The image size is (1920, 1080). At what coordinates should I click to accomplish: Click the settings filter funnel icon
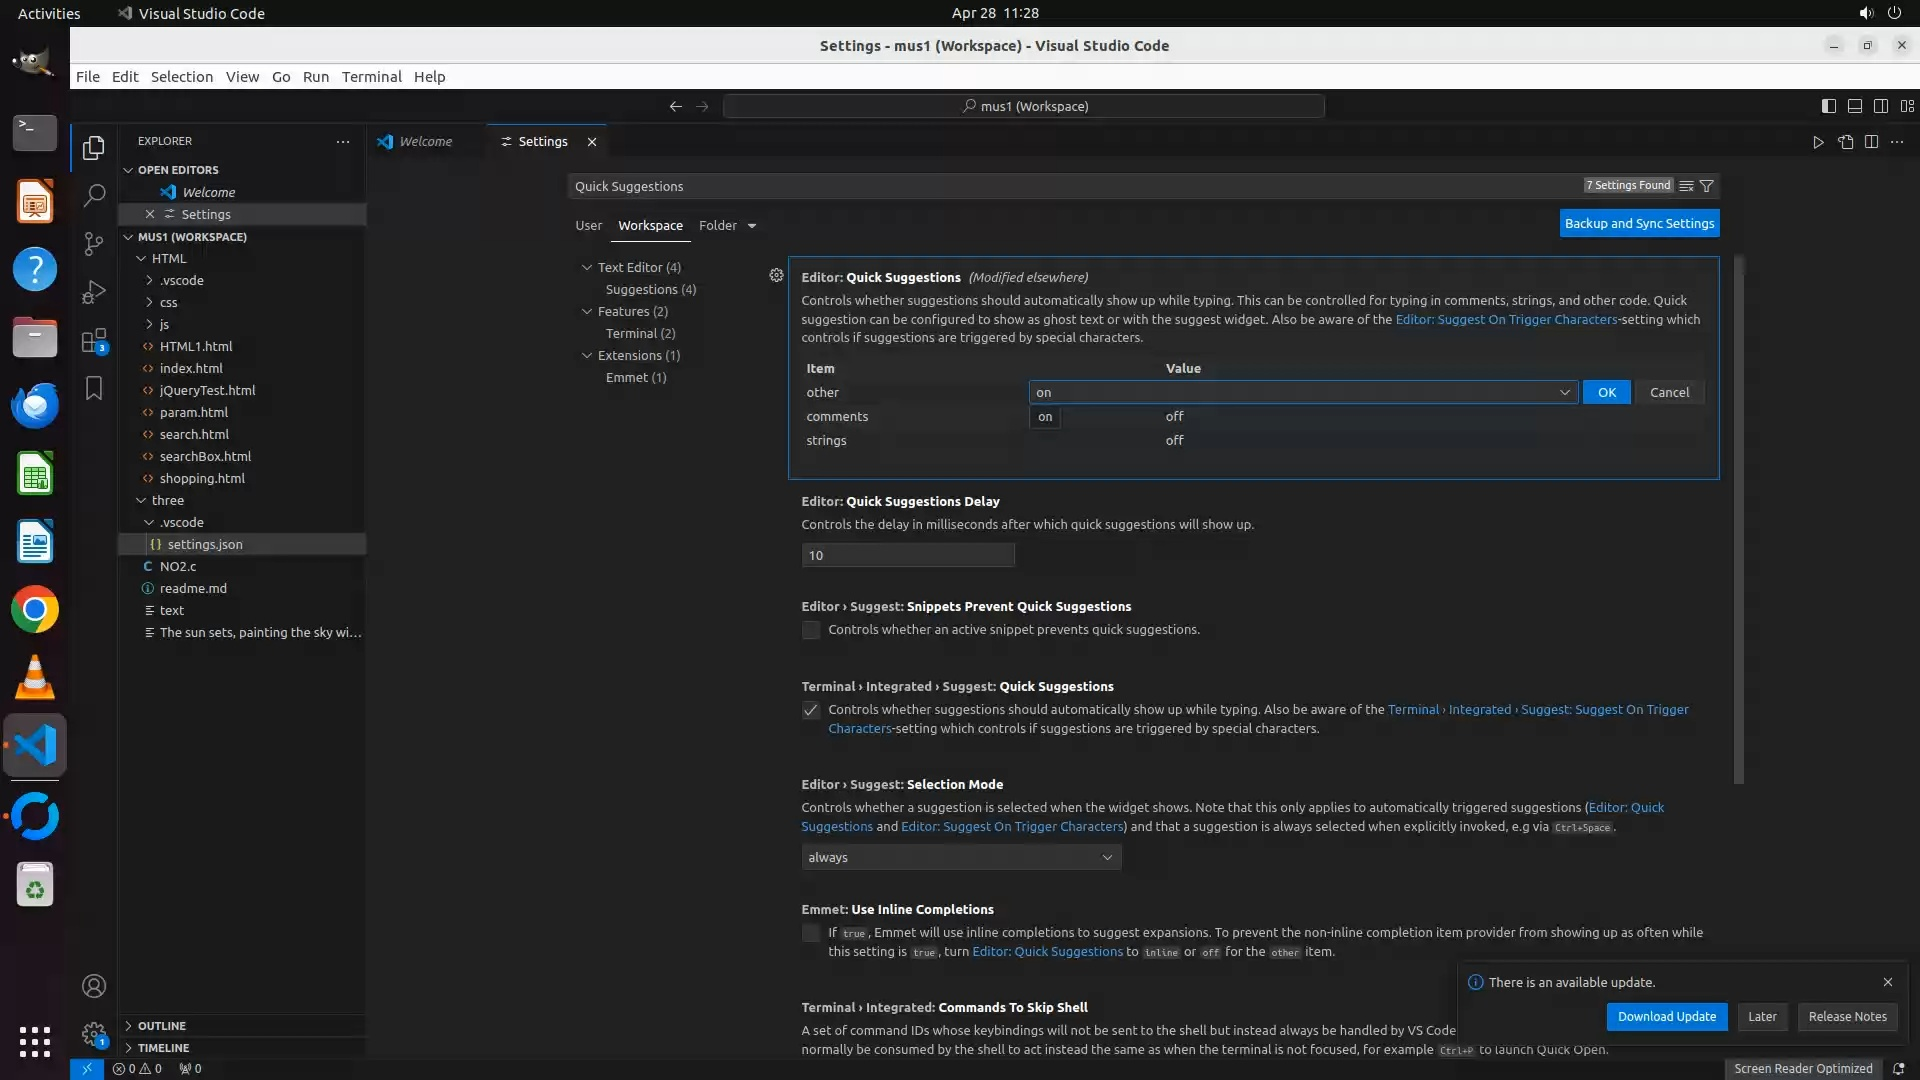pyautogui.click(x=1707, y=186)
